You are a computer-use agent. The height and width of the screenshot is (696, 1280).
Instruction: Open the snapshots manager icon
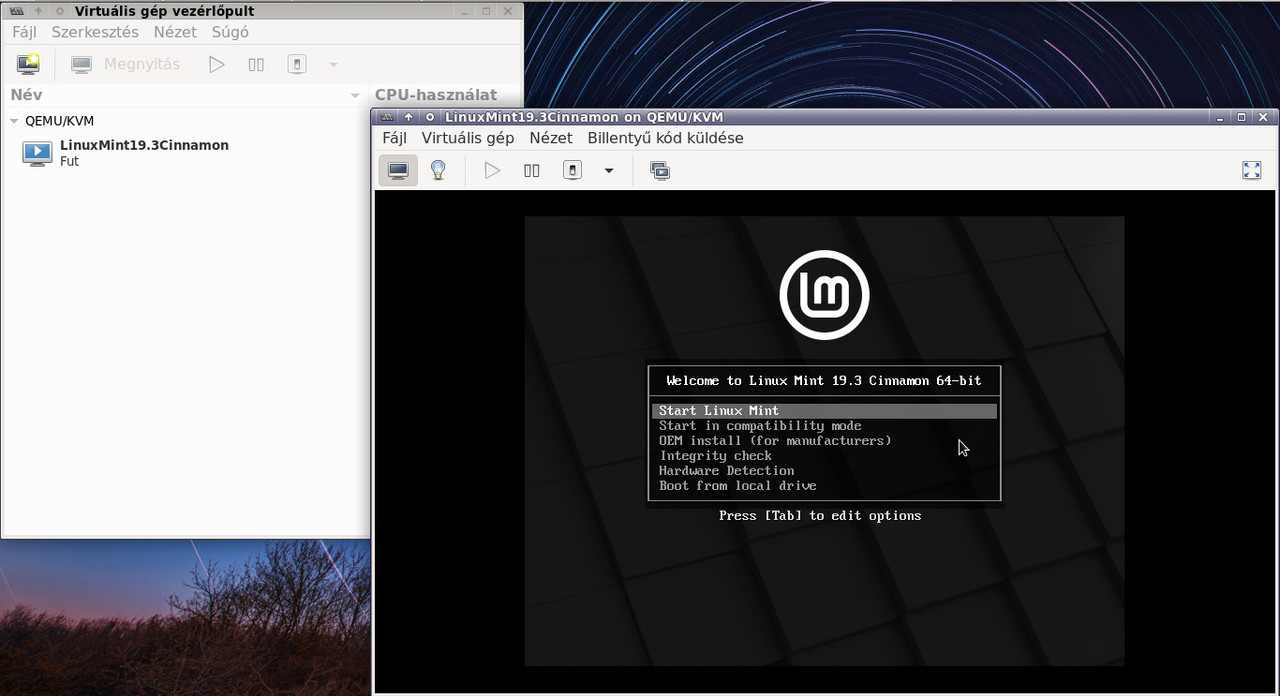click(660, 170)
